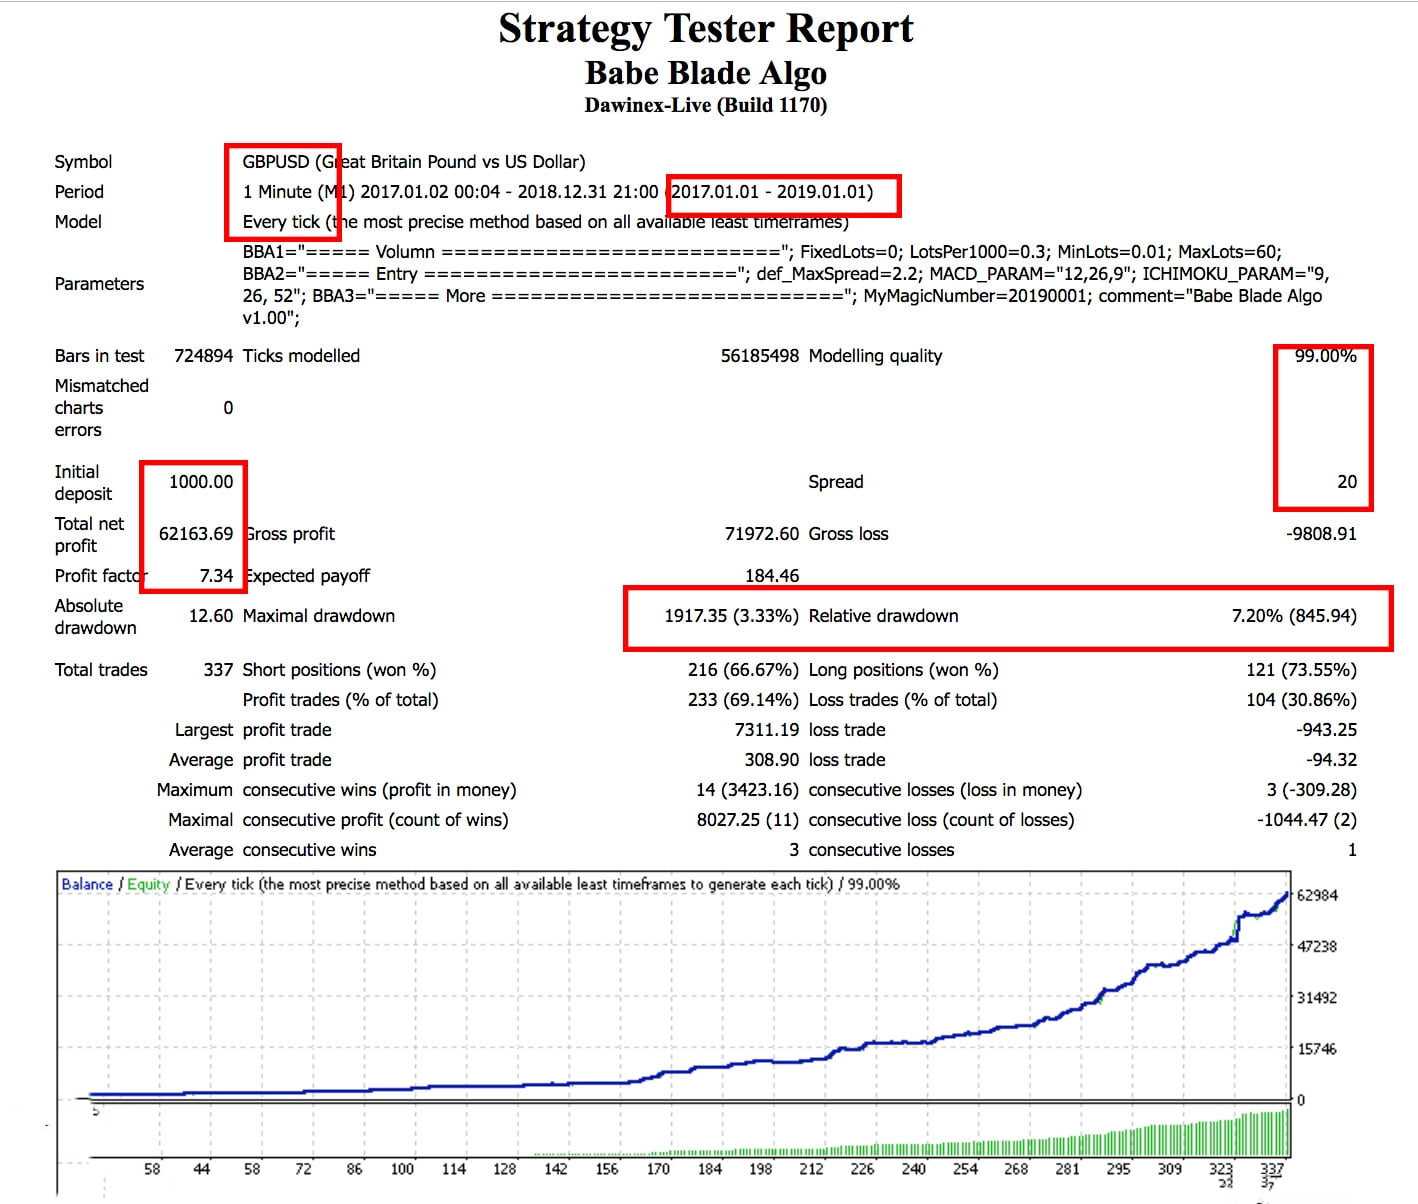Click 'Ticks modelled' label

301,356
